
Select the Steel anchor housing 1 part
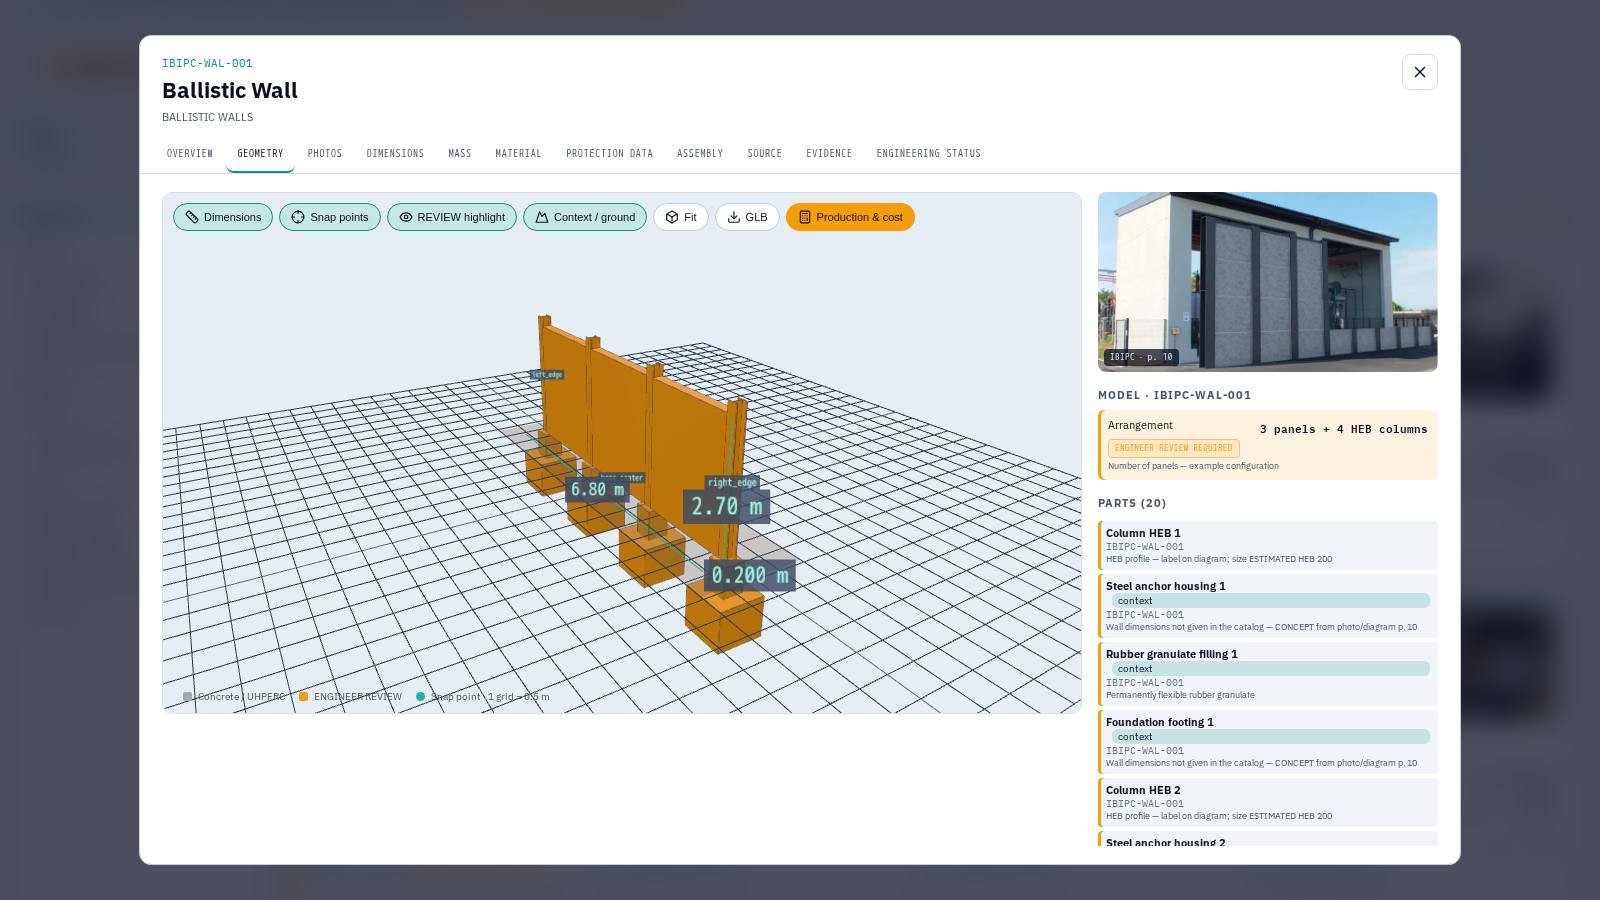point(1268,606)
